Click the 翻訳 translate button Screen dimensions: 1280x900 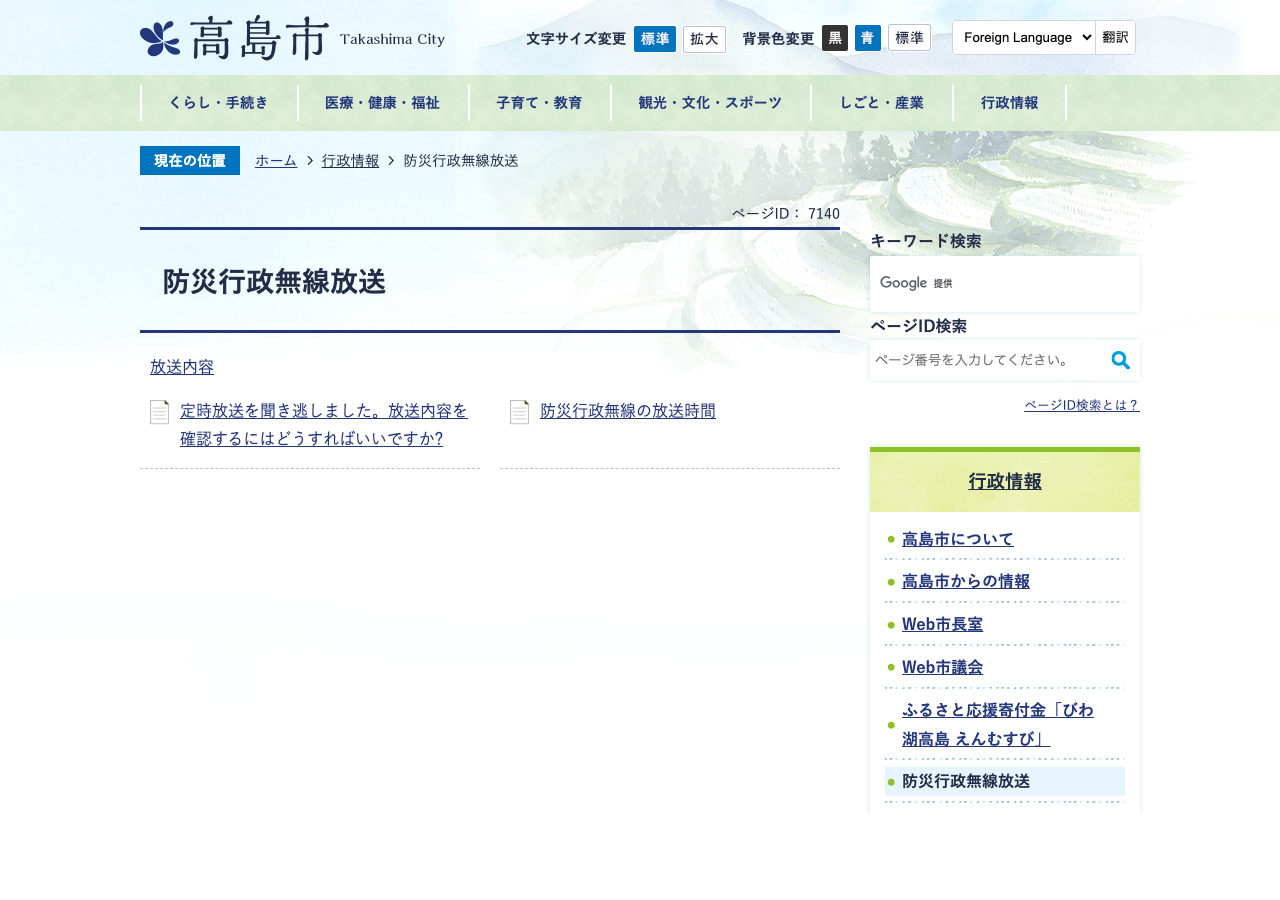click(x=1115, y=37)
